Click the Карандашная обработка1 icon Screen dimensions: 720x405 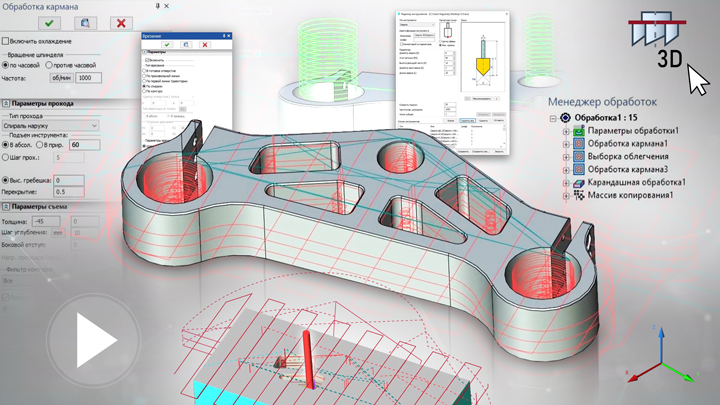click(579, 183)
